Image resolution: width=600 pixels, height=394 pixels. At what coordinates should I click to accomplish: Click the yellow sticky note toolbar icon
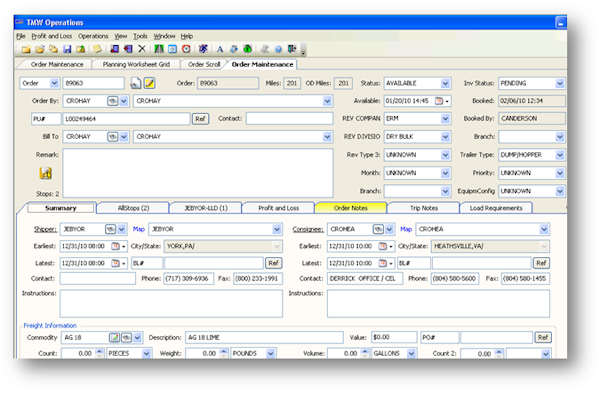coord(97,49)
